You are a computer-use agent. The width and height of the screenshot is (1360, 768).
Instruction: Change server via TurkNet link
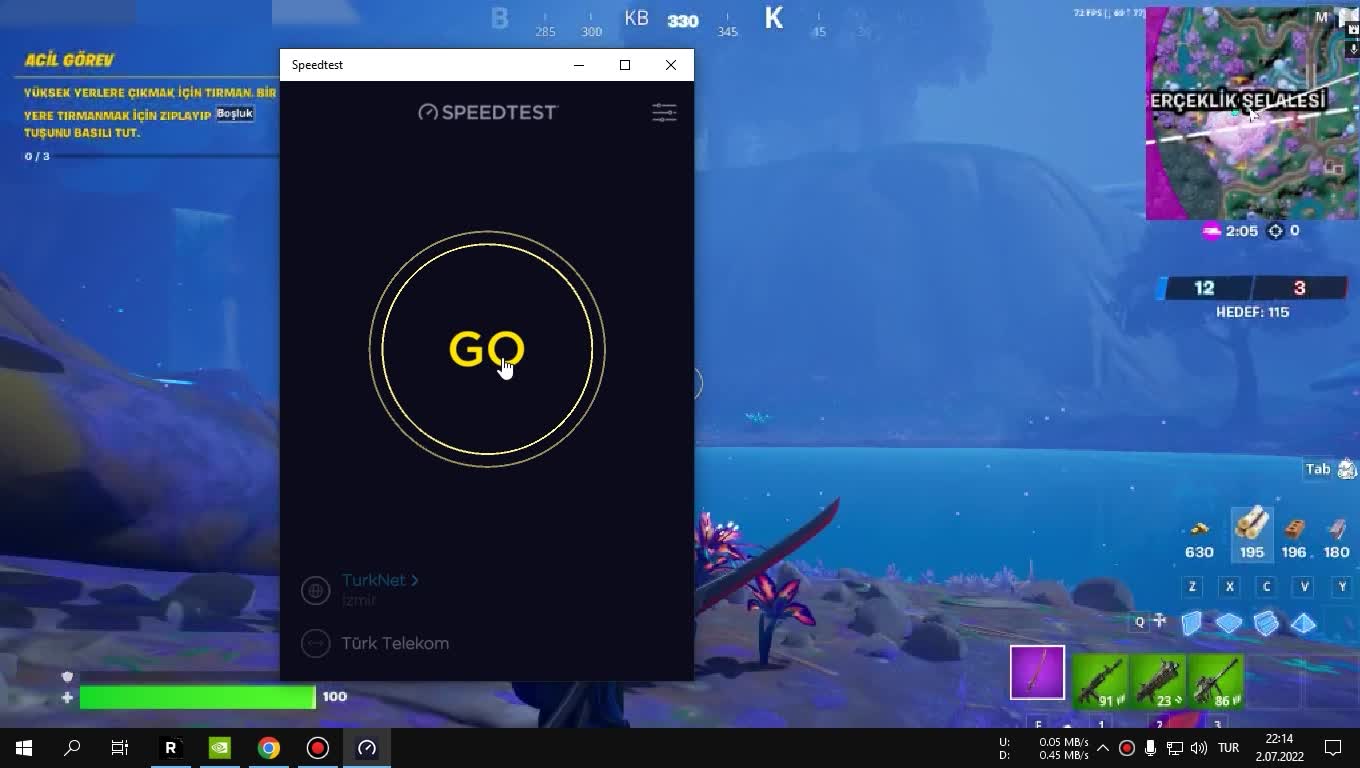tap(373, 580)
